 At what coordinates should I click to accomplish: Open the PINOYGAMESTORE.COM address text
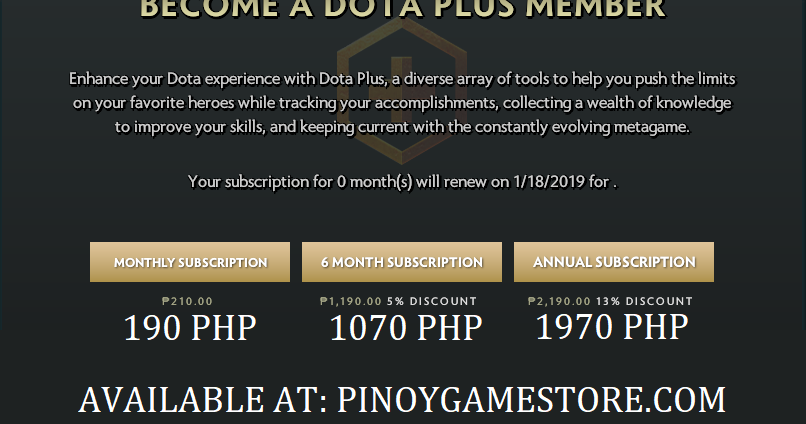point(532,400)
